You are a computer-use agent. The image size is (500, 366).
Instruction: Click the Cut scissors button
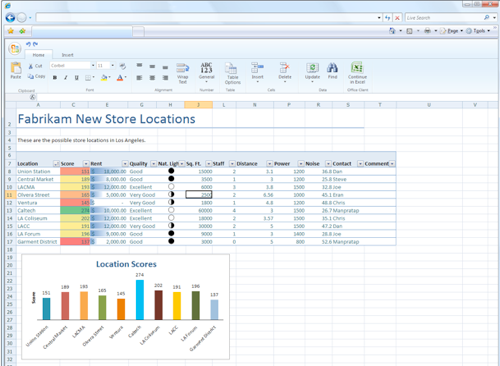click(35, 66)
